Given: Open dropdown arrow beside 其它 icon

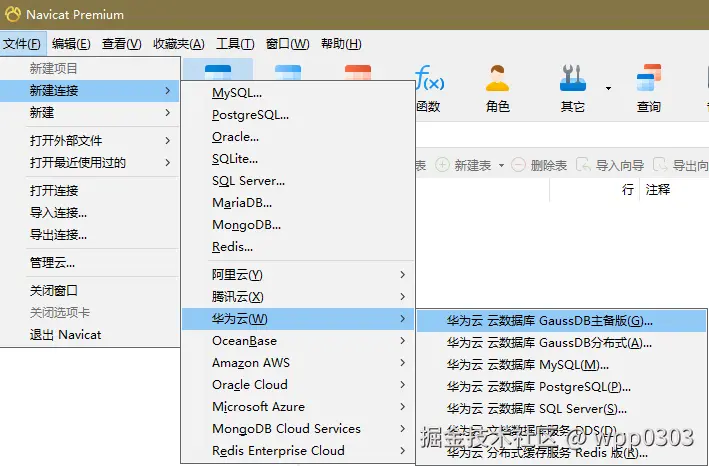Looking at the screenshot, I should [x=609, y=88].
